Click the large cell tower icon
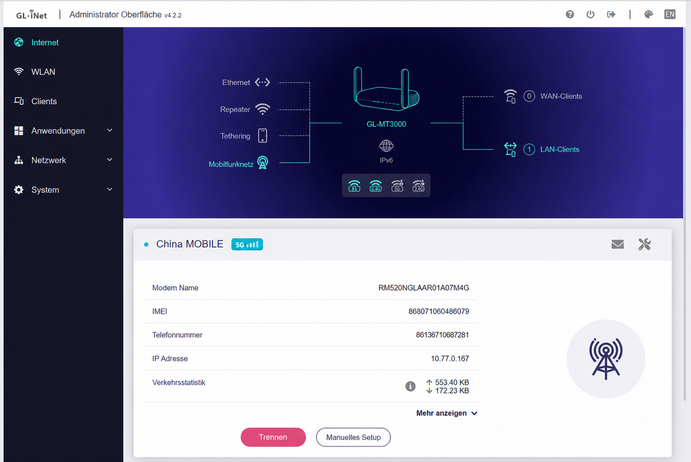Image resolution: width=691 pixels, height=462 pixels. click(x=606, y=358)
